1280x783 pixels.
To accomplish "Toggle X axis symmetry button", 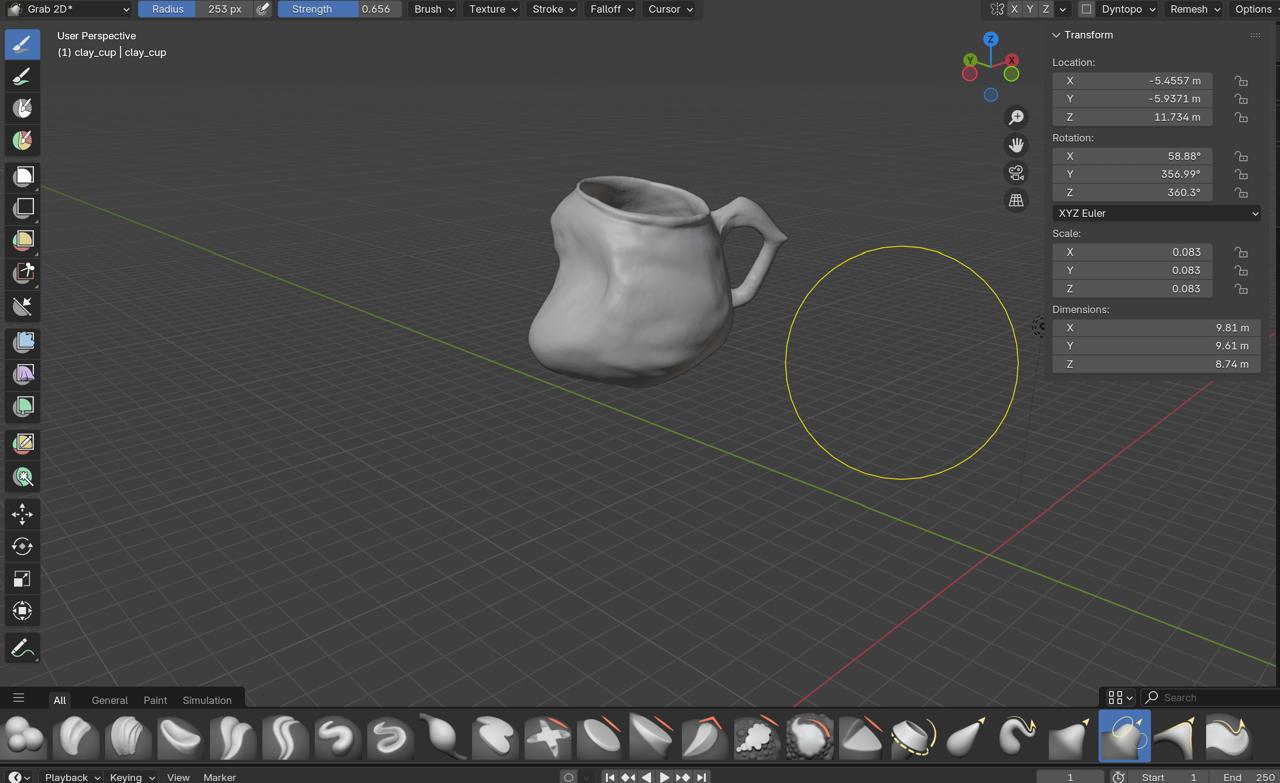I will click(x=1014, y=9).
